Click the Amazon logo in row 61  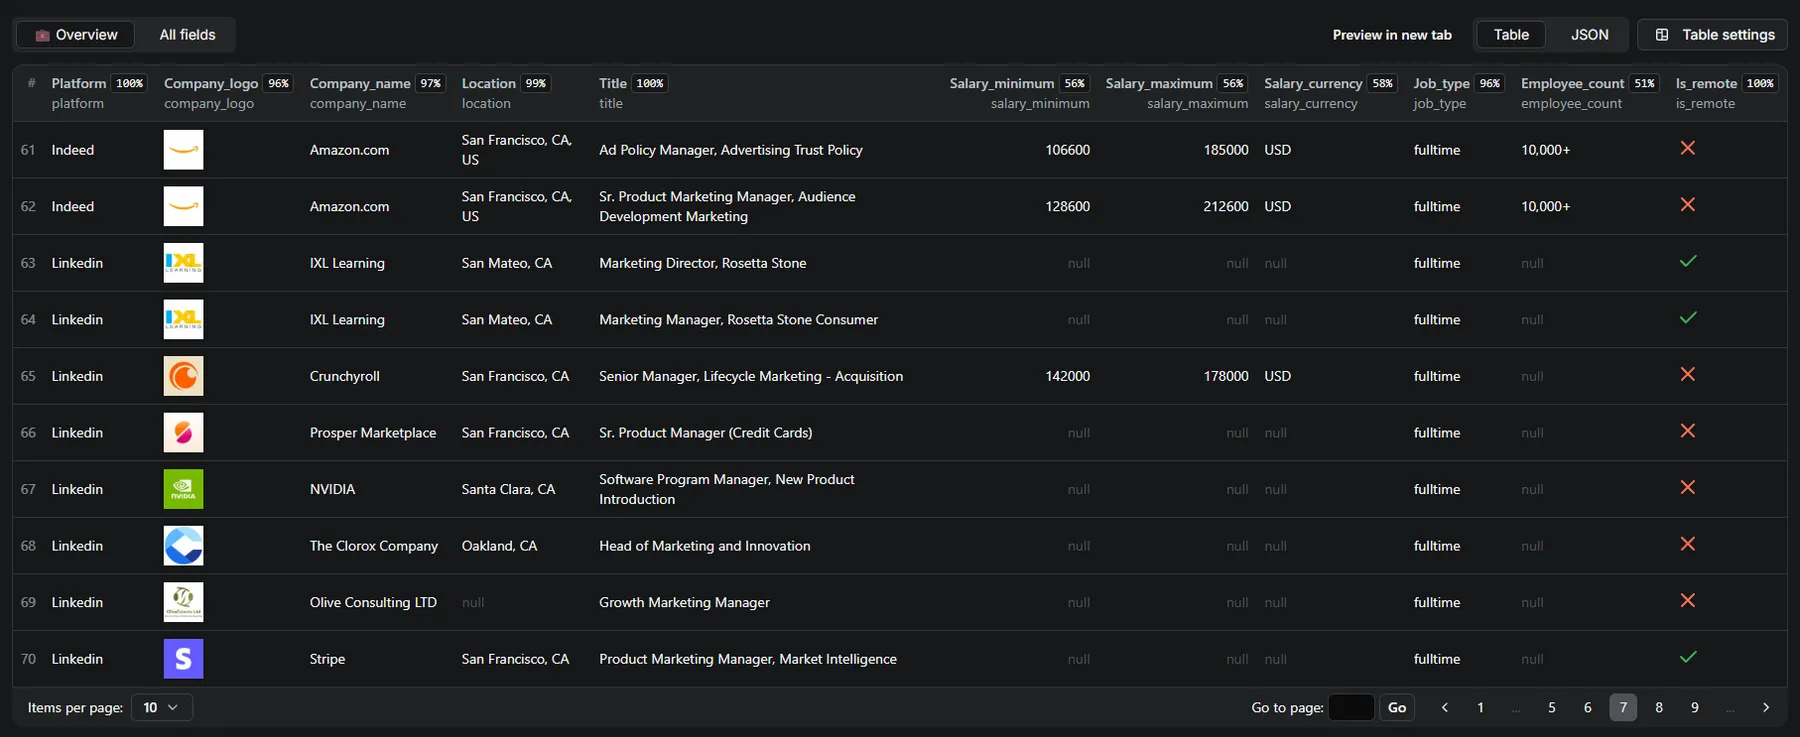(x=183, y=150)
